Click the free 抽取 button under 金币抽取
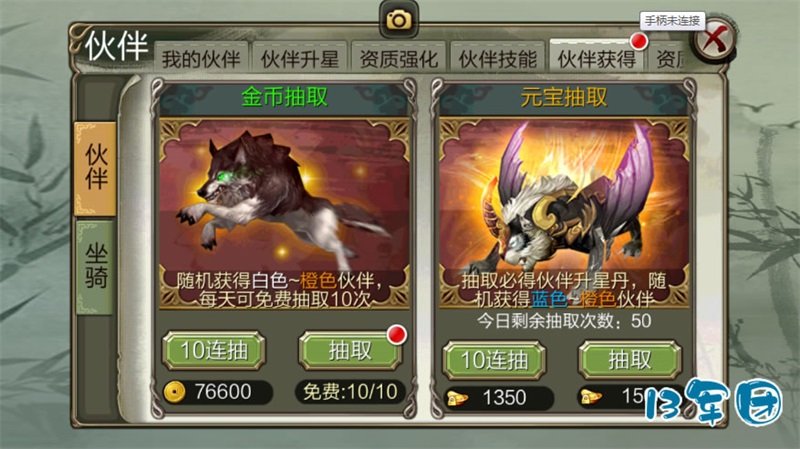Image resolution: width=800 pixels, height=449 pixels. pyautogui.click(x=351, y=351)
